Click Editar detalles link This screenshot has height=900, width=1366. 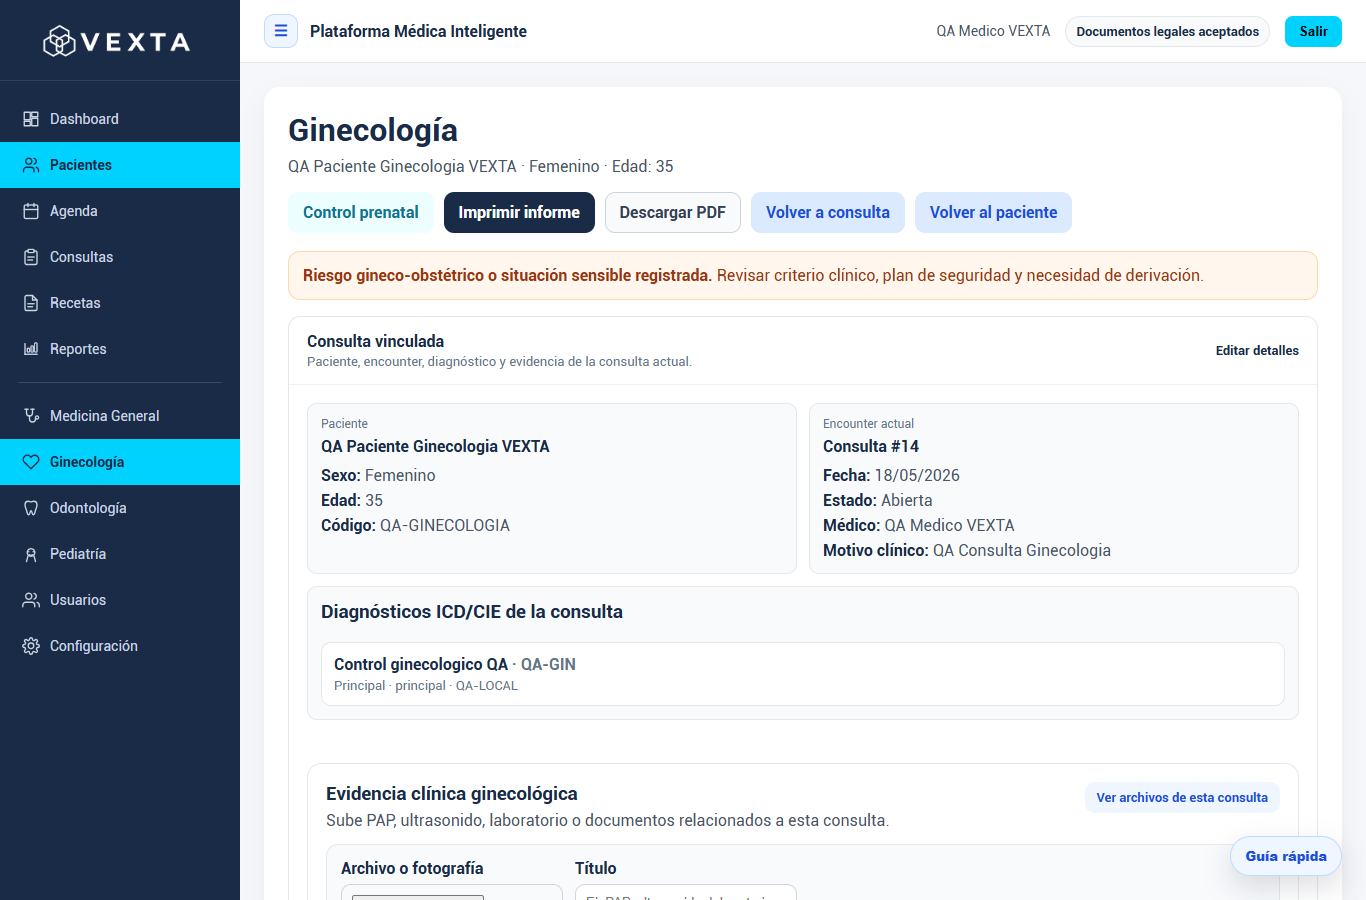click(x=1257, y=350)
